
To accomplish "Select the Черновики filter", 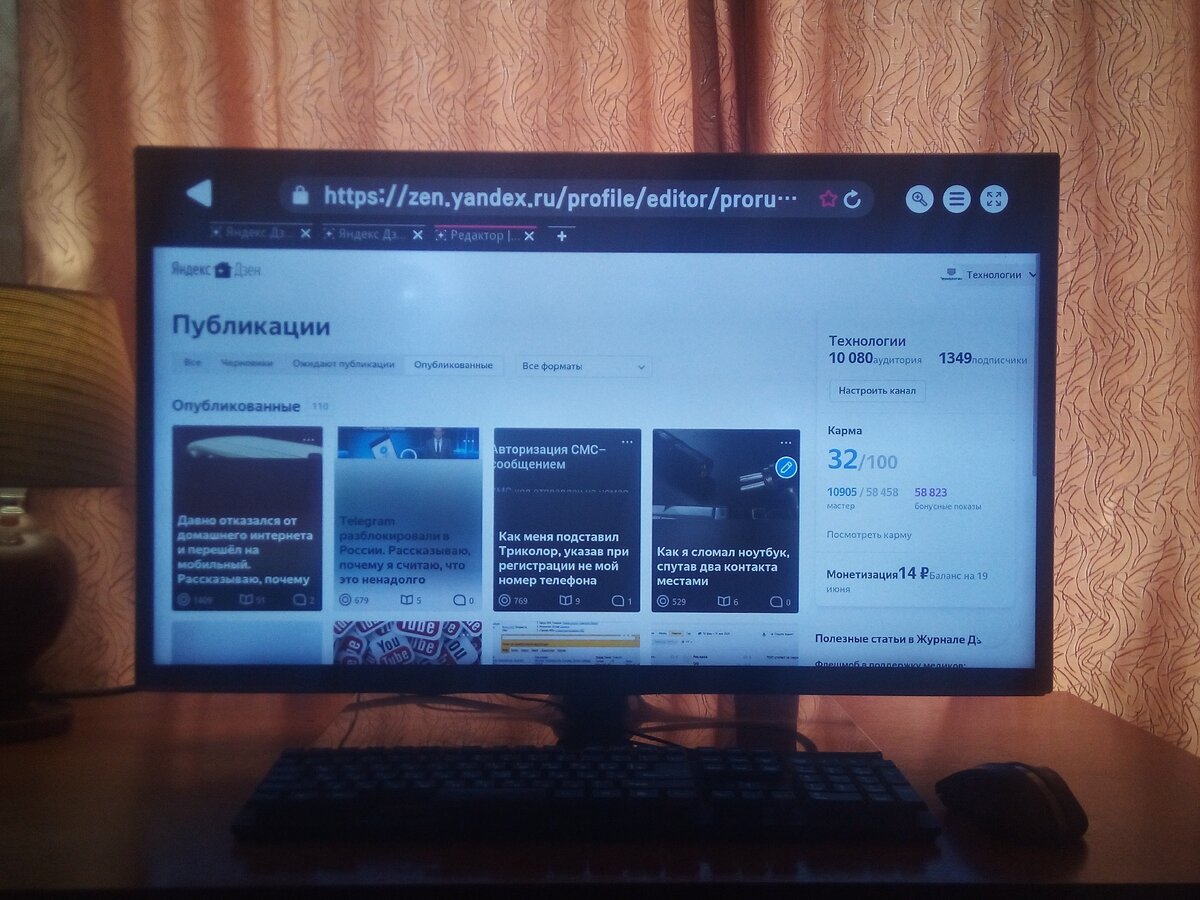I will [x=246, y=365].
